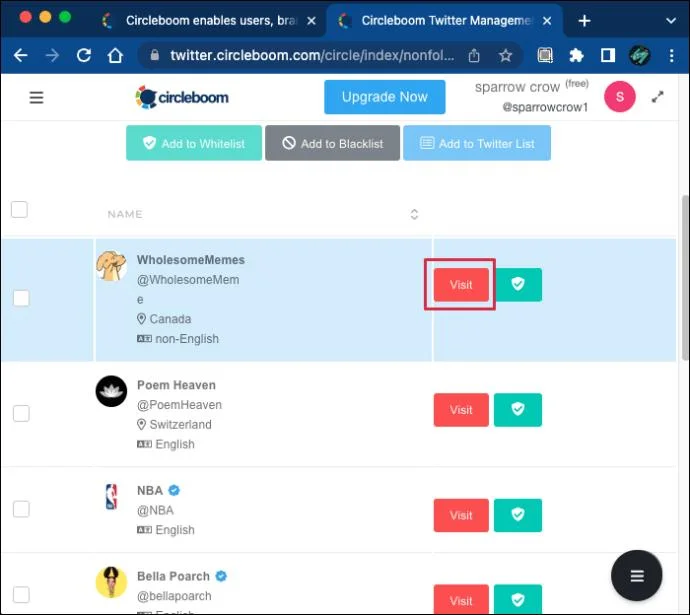Open the black floating menu button

pyautogui.click(x=636, y=575)
